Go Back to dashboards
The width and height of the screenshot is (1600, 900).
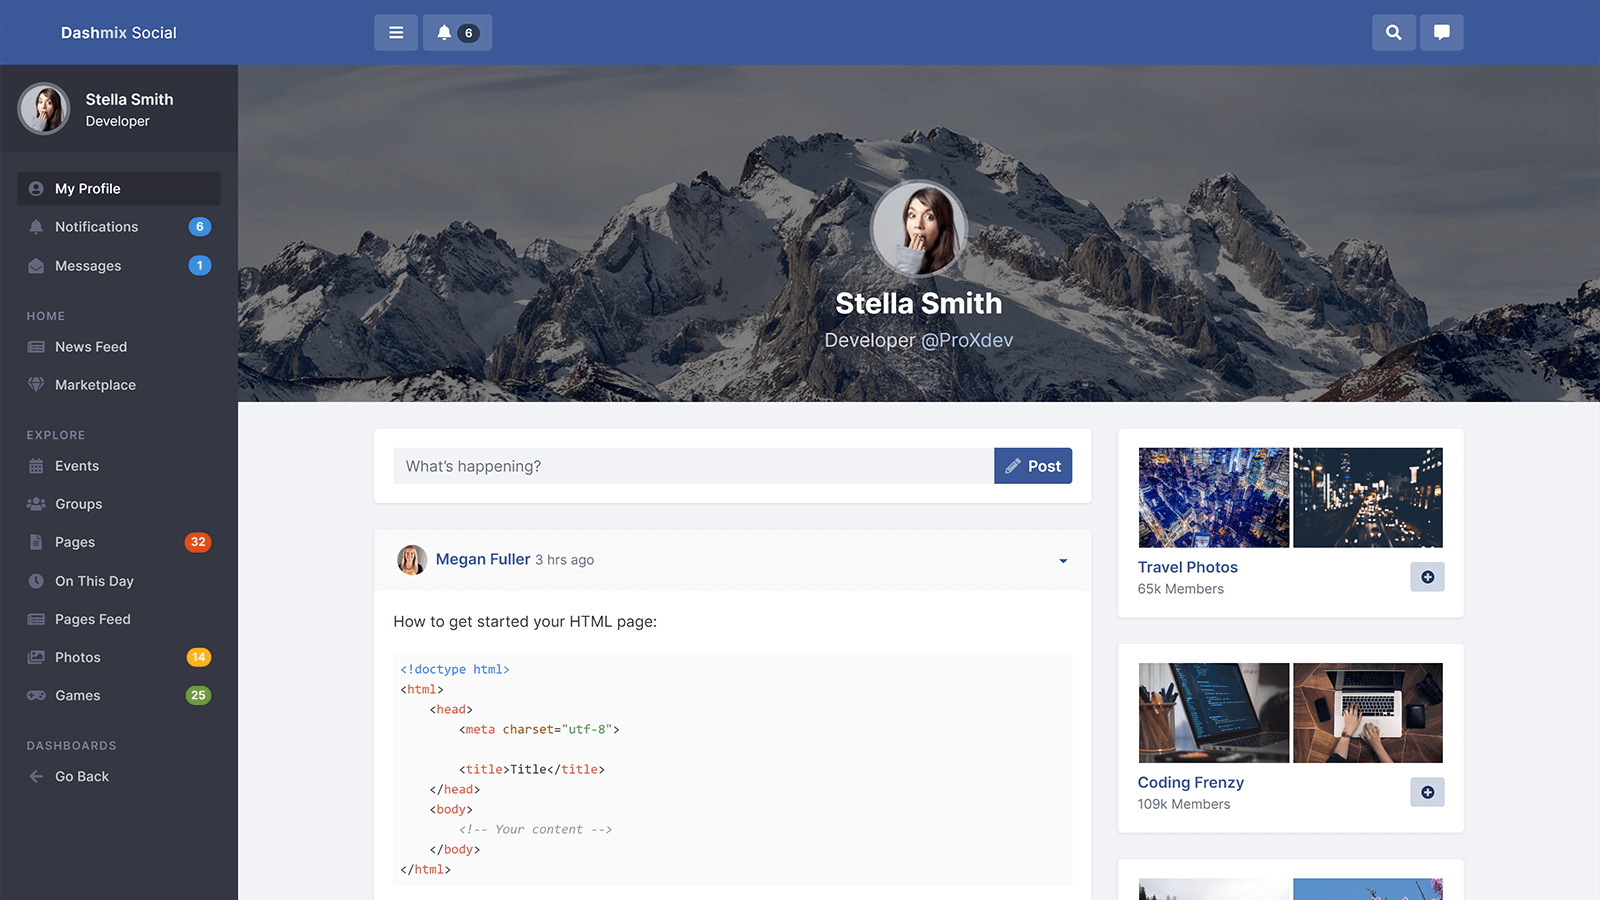pos(82,777)
